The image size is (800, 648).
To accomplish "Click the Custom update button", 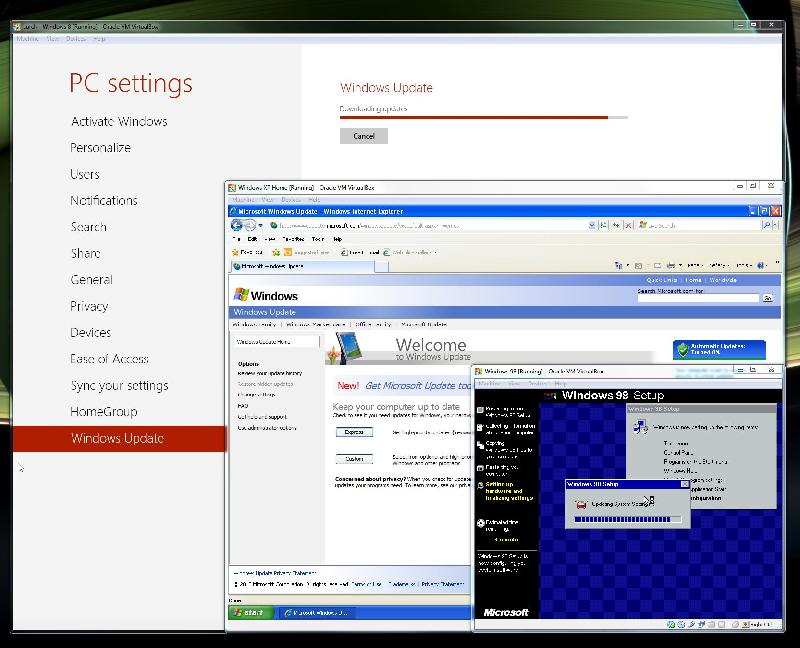I will coord(354,459).
